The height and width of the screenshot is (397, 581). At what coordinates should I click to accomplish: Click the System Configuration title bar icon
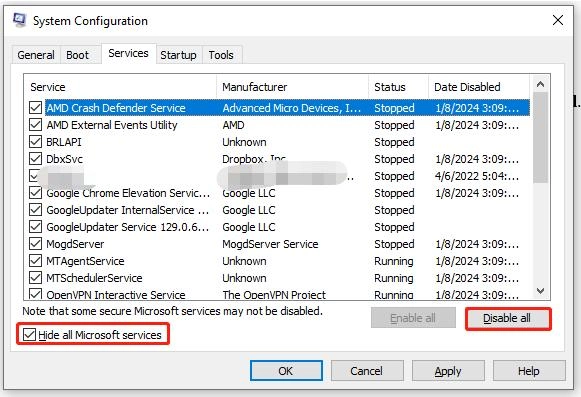click(x=19, y=20)
